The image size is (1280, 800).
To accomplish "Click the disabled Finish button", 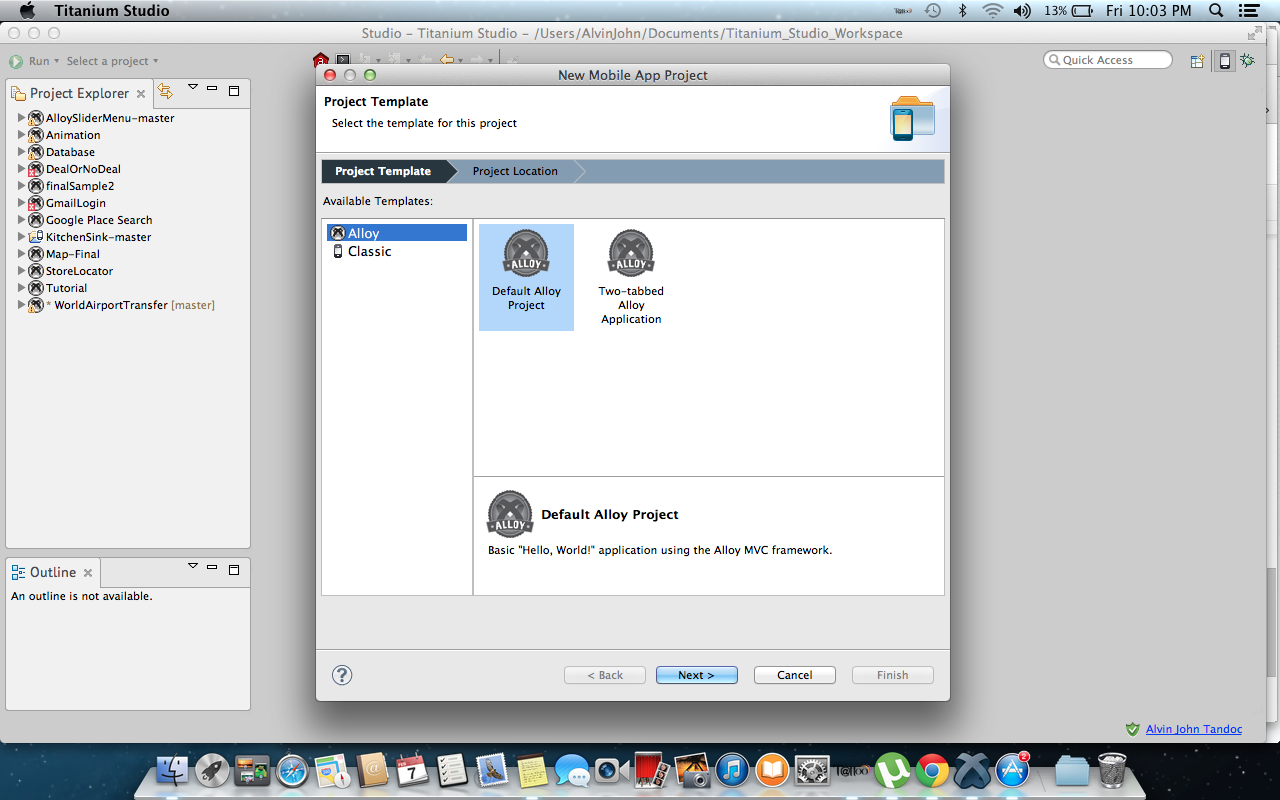I will point(893,675).
